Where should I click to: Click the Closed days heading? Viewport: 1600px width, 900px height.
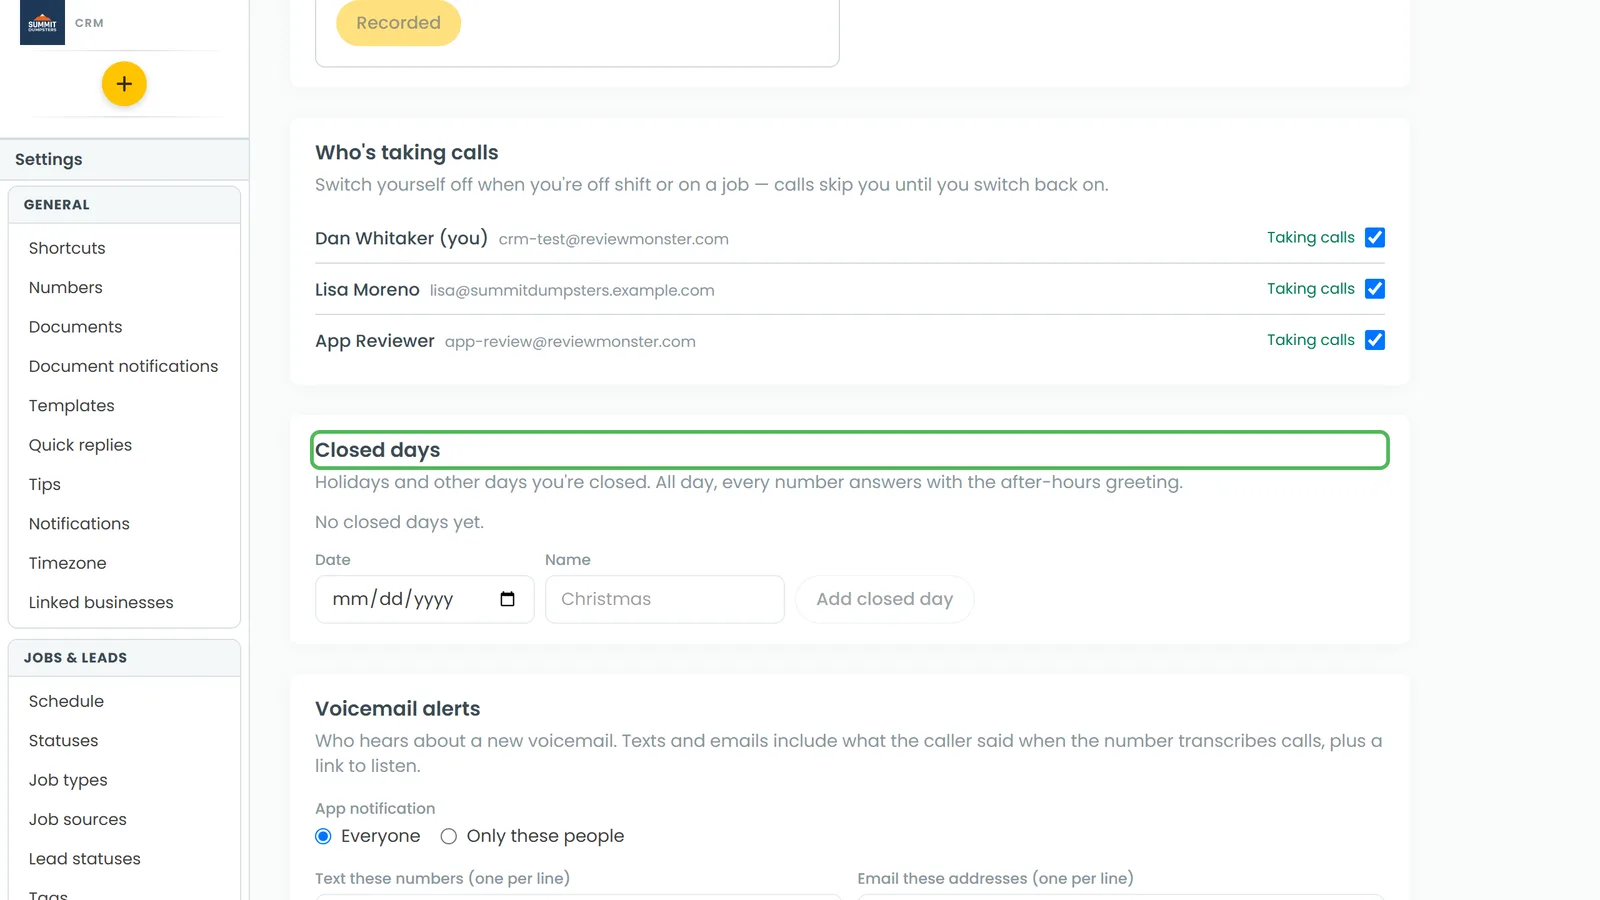[x=378, y=450]
